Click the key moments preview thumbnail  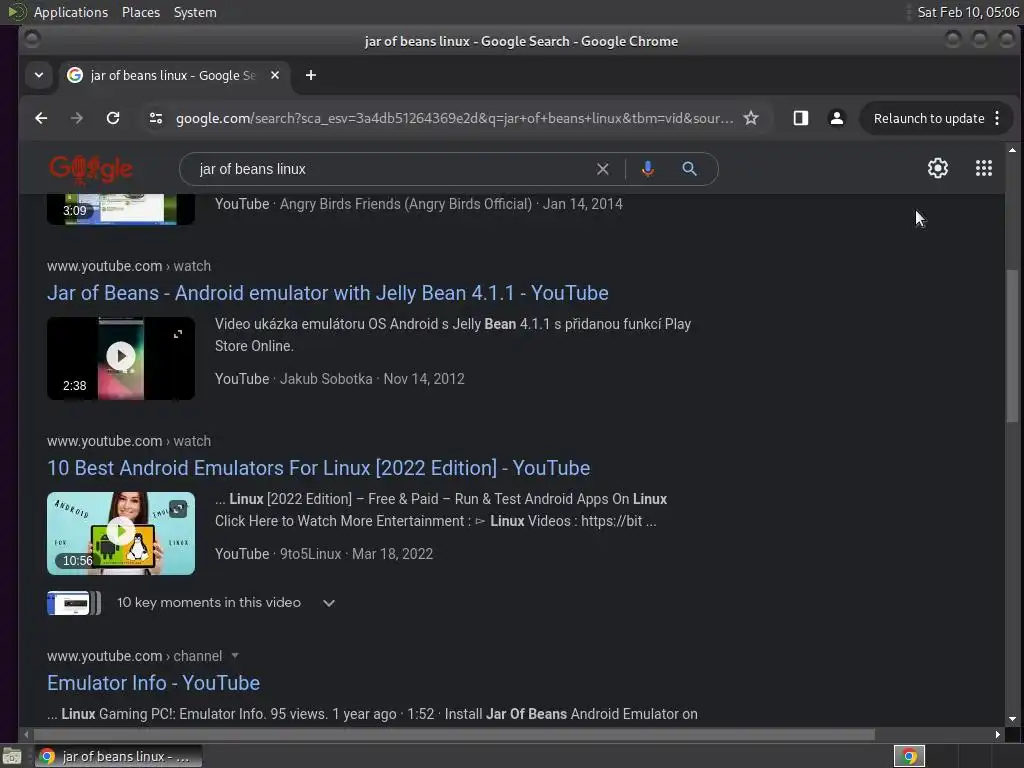pyautogui.click(x=74, y=603)
